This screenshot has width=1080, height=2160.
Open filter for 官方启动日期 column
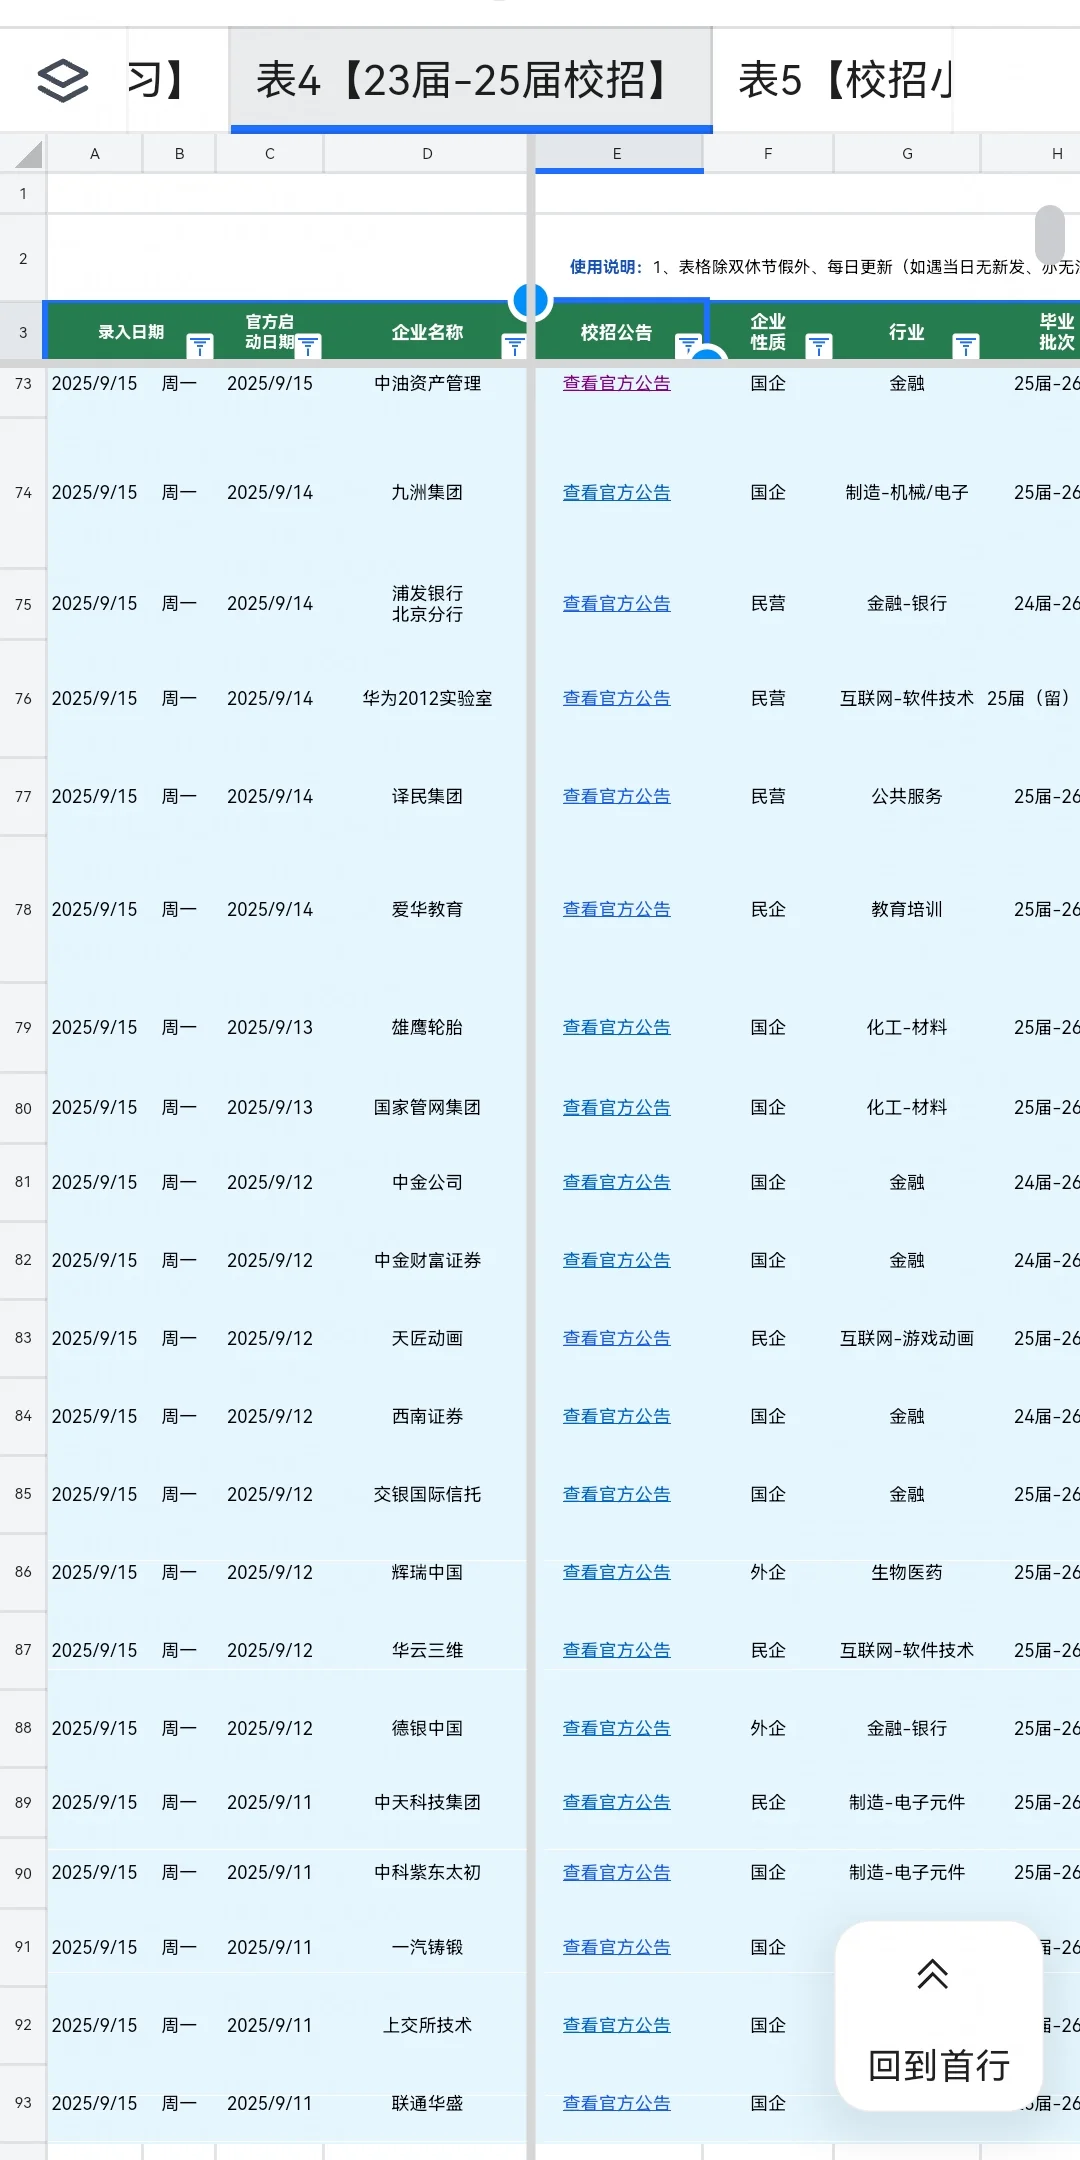(x=308, y=346)
